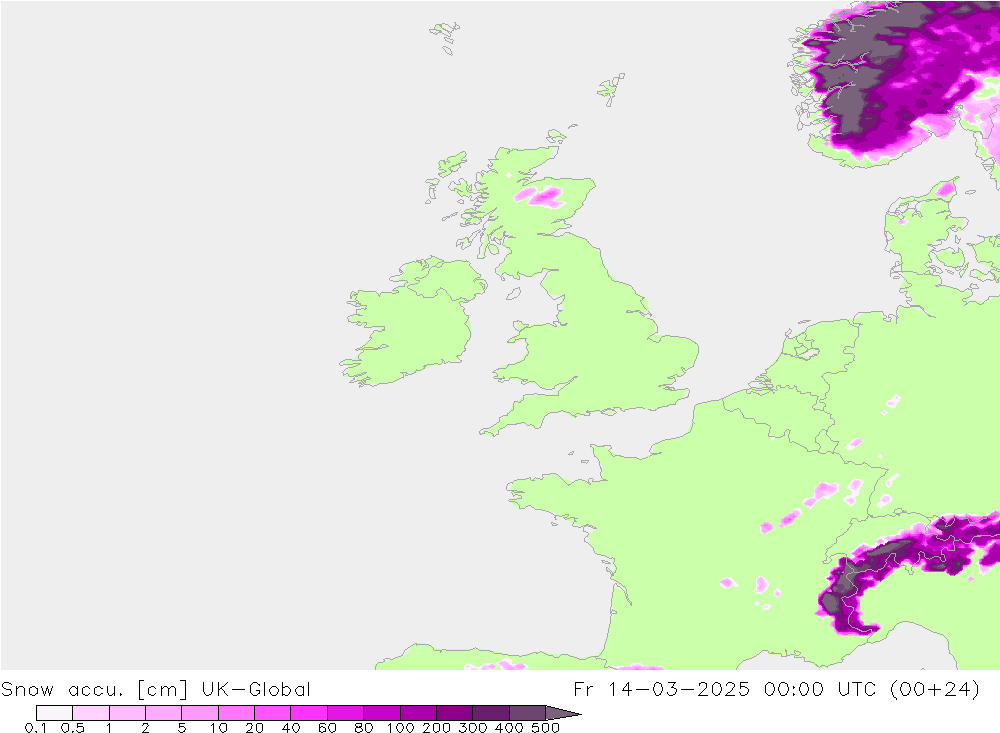The width and height of the screenshot is (1000, 733).
Task: Click the legend value "0.5"
Action: 73,728
